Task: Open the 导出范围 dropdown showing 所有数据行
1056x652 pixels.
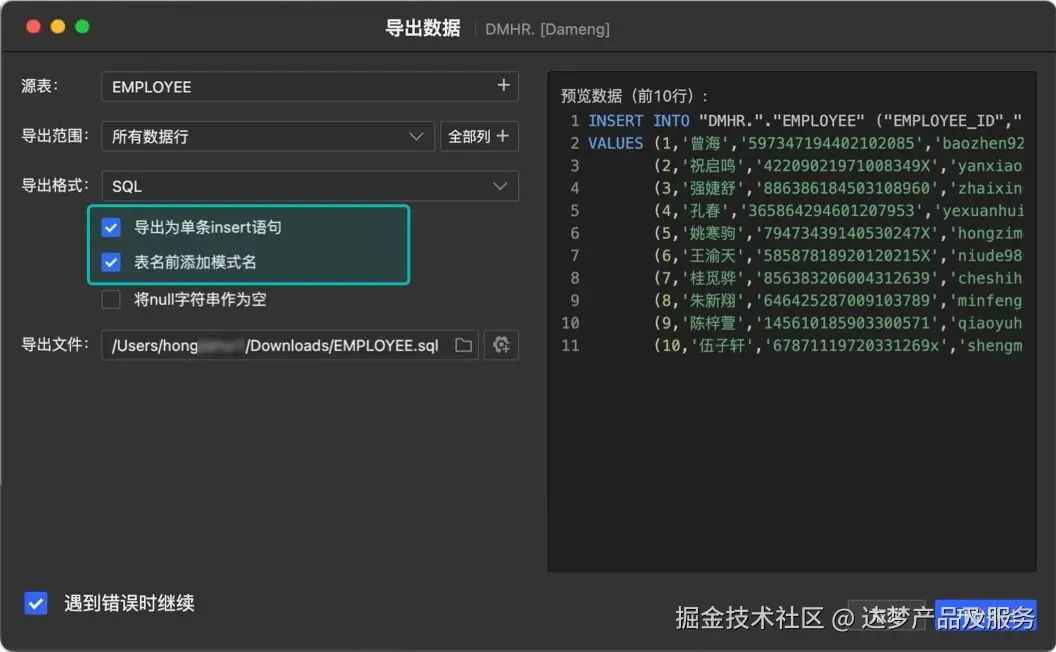Action: 268,136
